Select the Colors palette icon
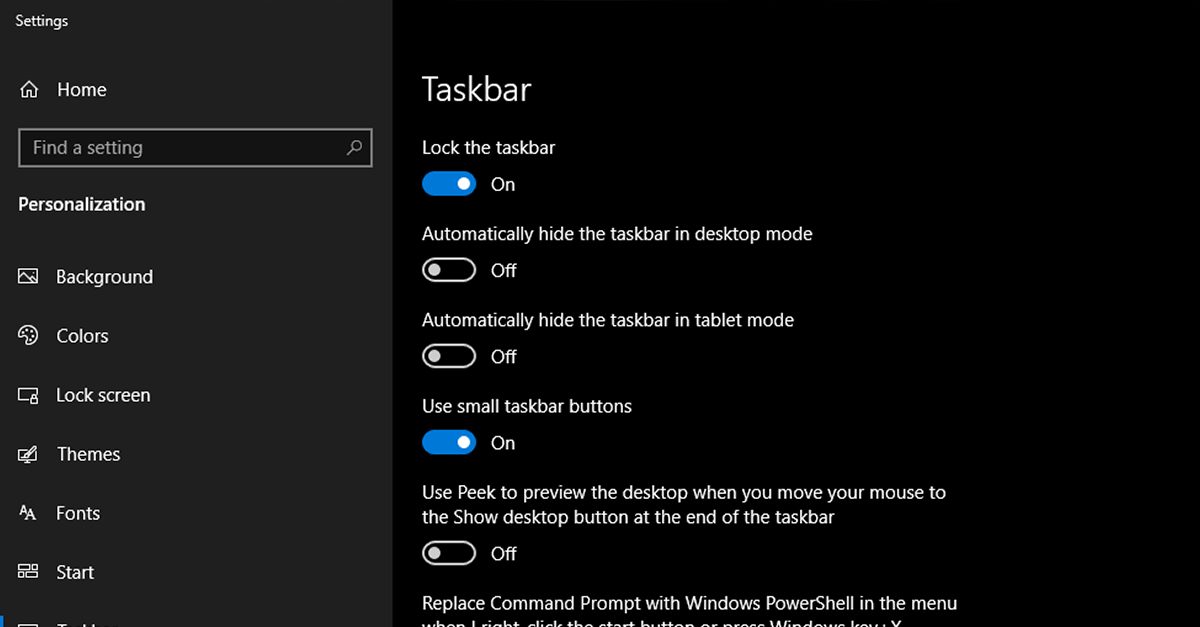The image size is (1200, 627). point(29,336)
